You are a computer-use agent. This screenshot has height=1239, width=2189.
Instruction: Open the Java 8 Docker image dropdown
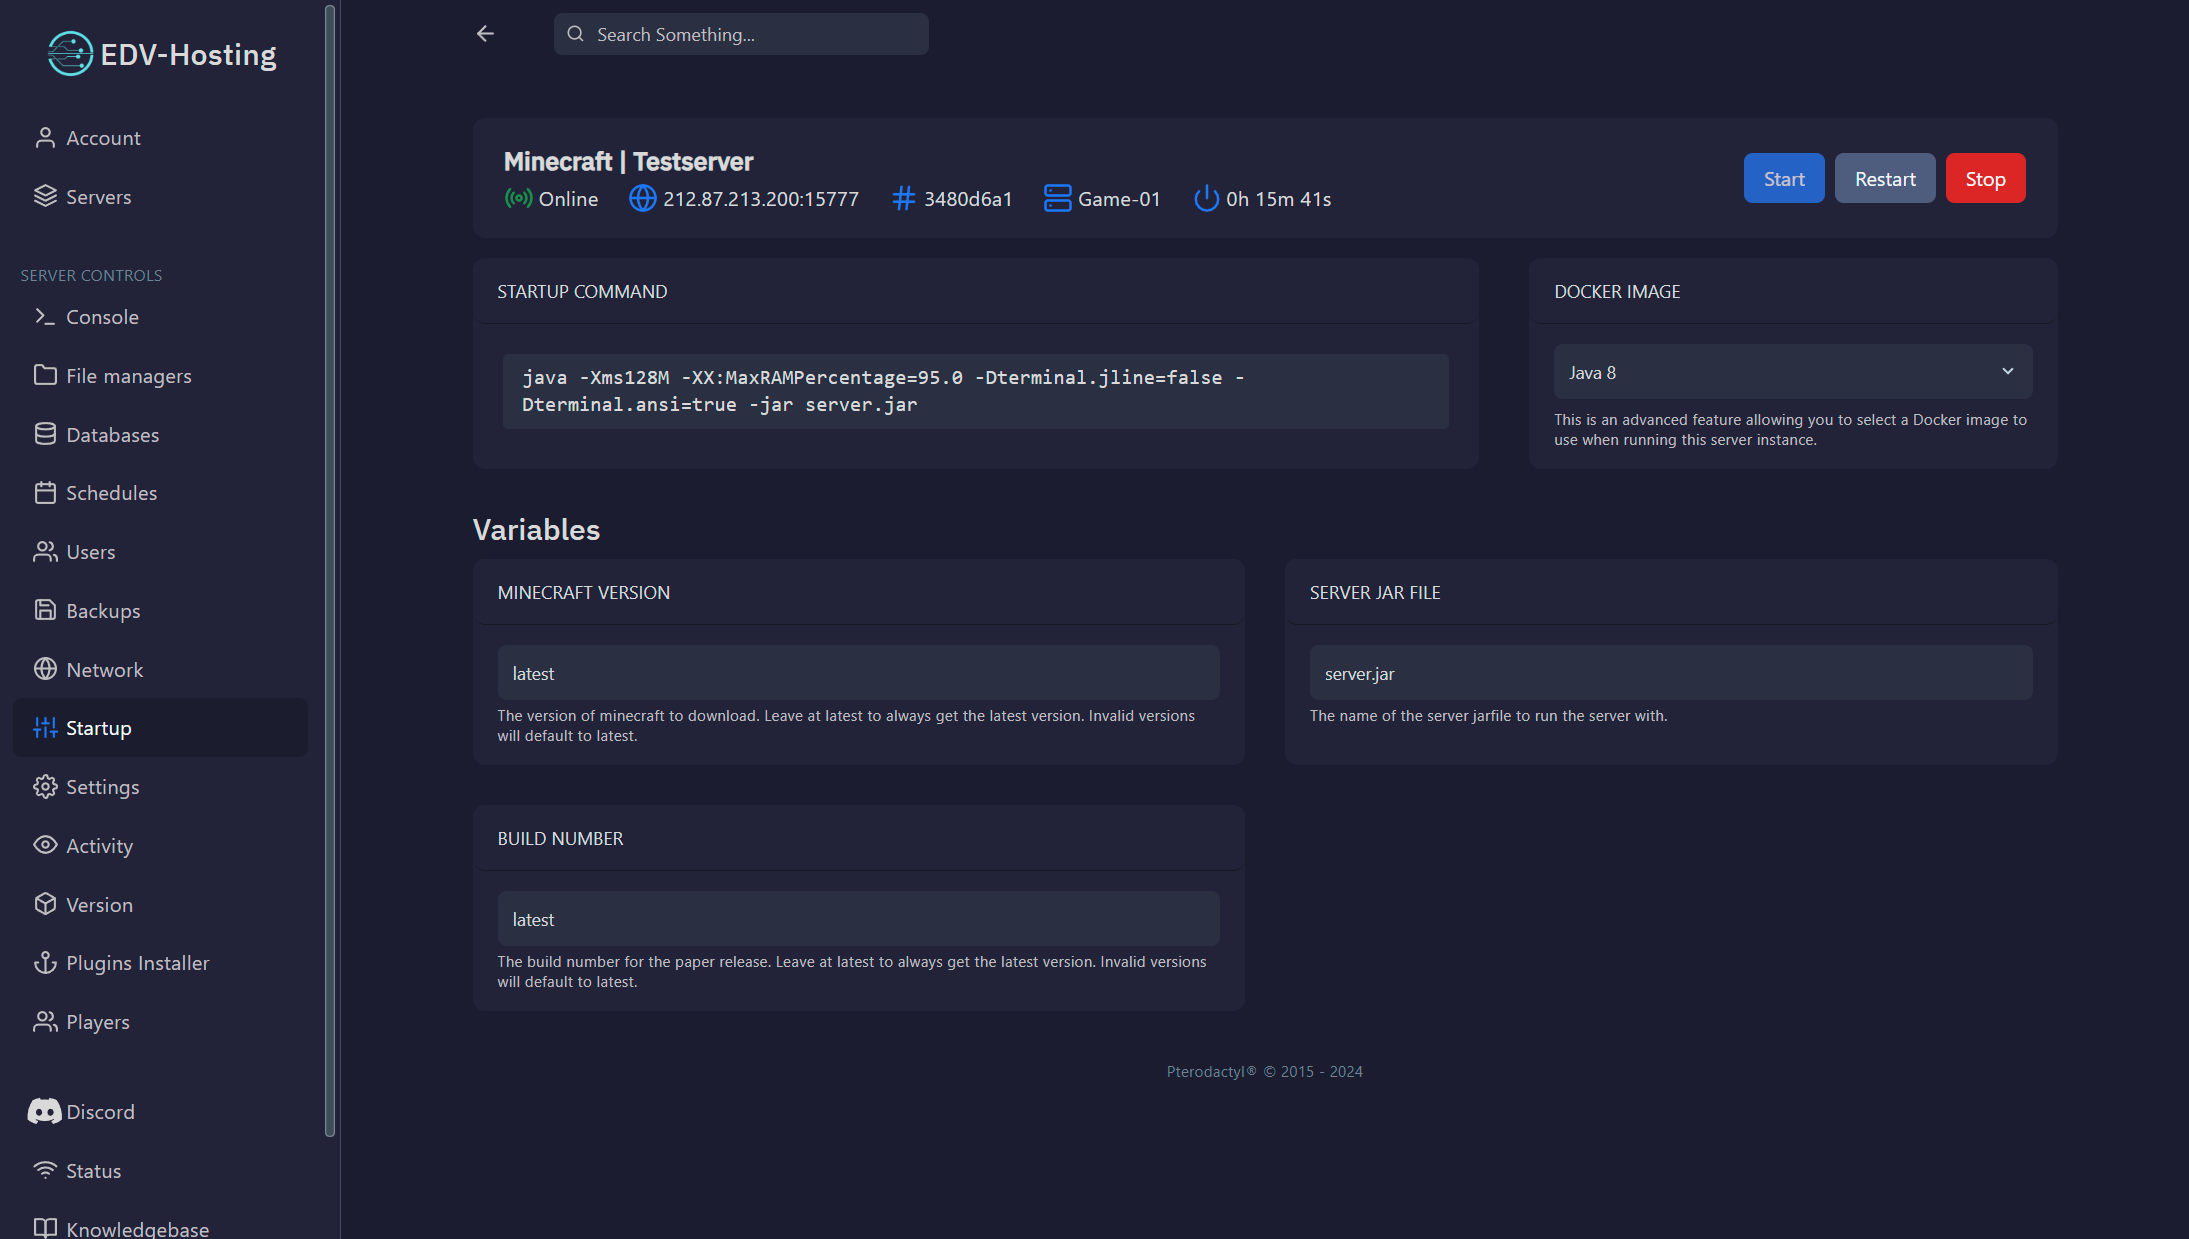[x=1792, y=372]
